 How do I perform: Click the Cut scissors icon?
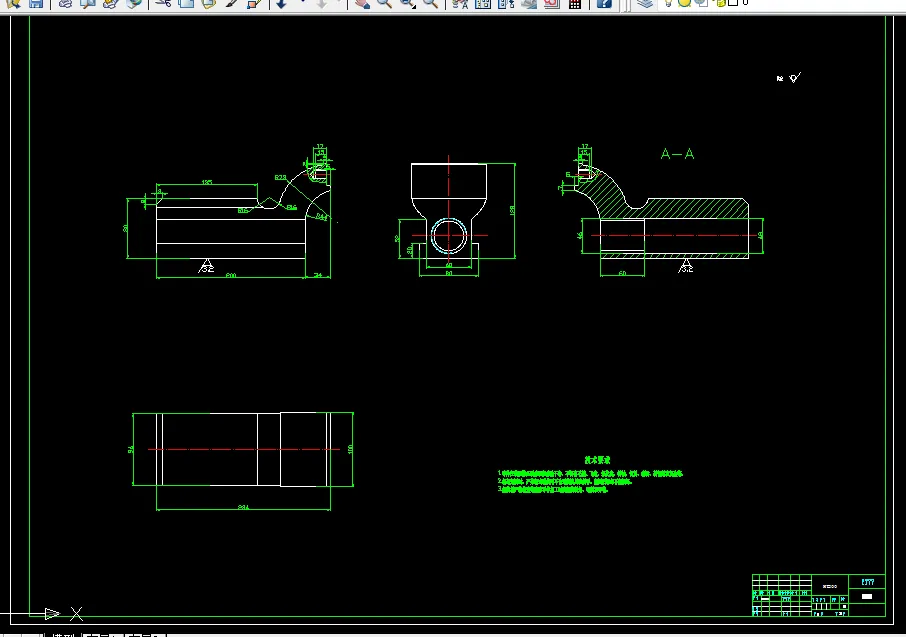point(164,3)
